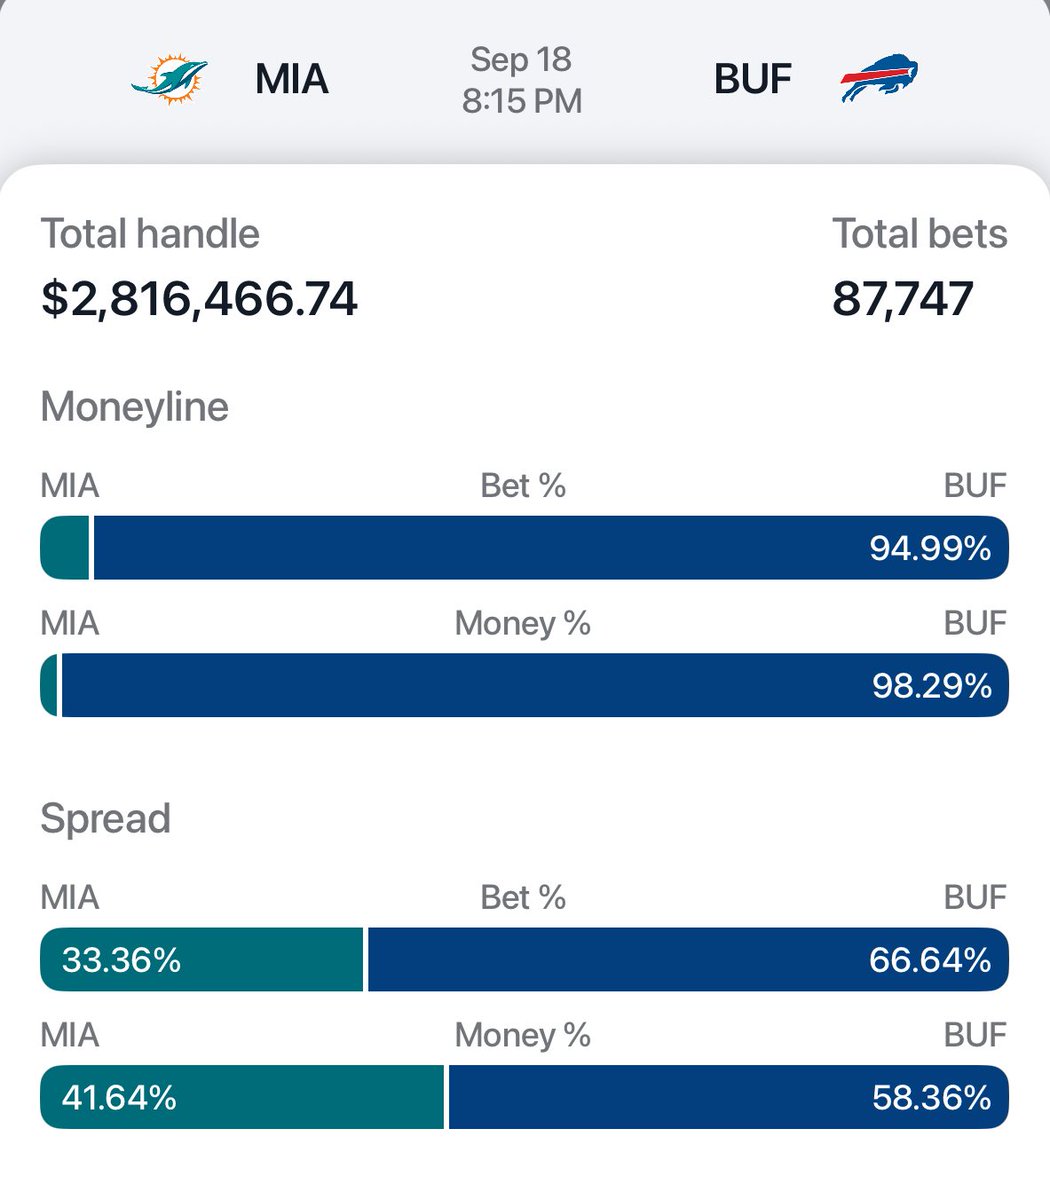Tap the Bet % label under Moneyline
1050x1200 pixels.
(523, 486)
